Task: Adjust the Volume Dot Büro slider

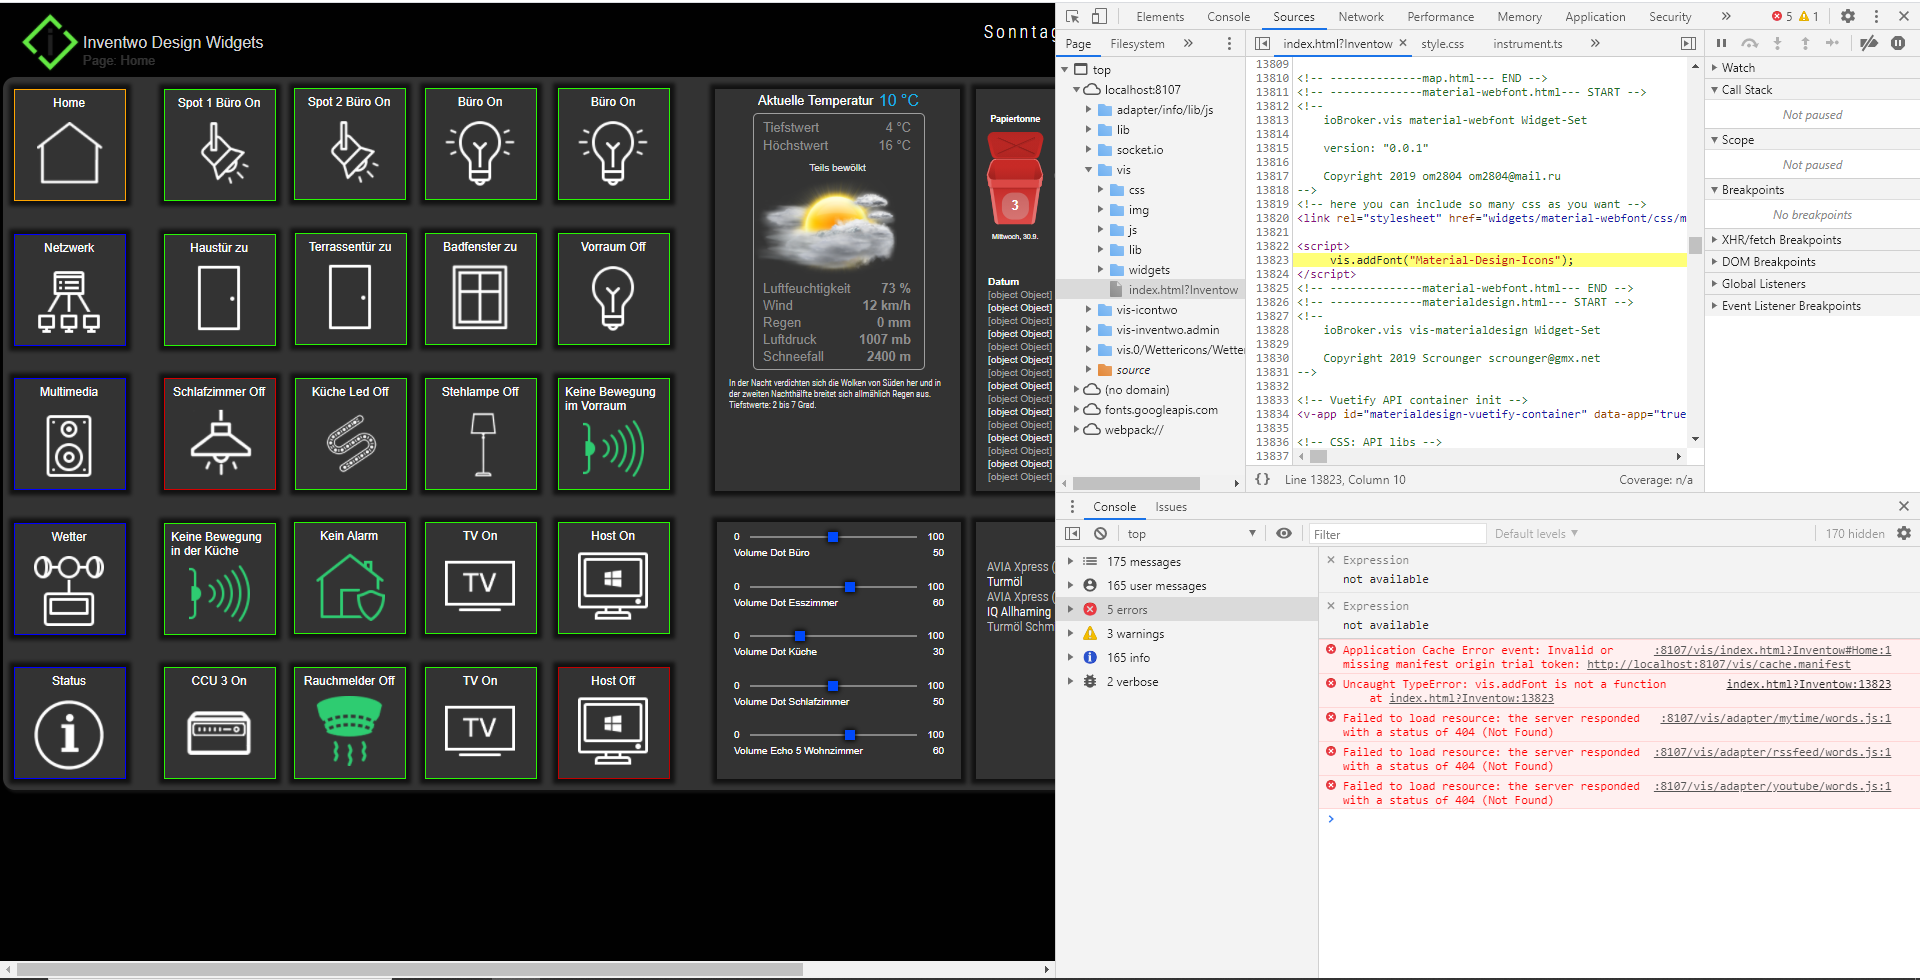Action: (x=833, y=537)
